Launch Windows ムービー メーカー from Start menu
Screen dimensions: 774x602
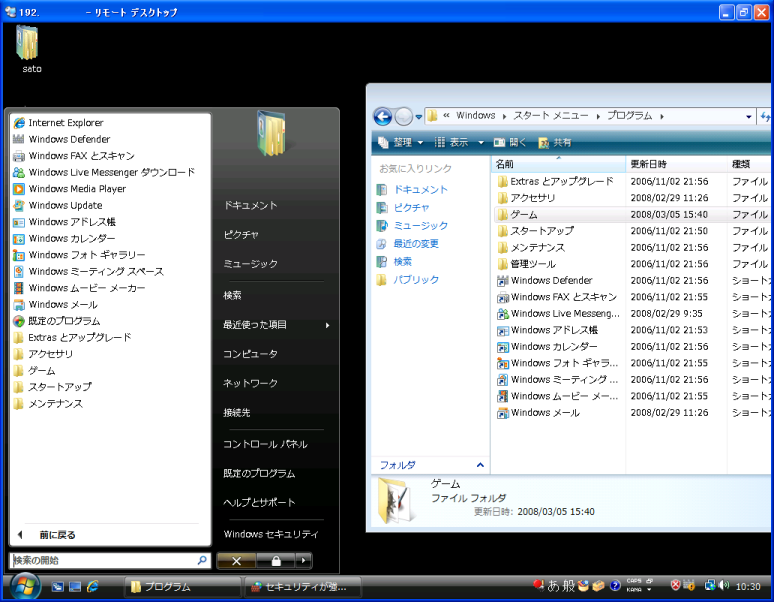pyautogui.click(x=79, y=288)
